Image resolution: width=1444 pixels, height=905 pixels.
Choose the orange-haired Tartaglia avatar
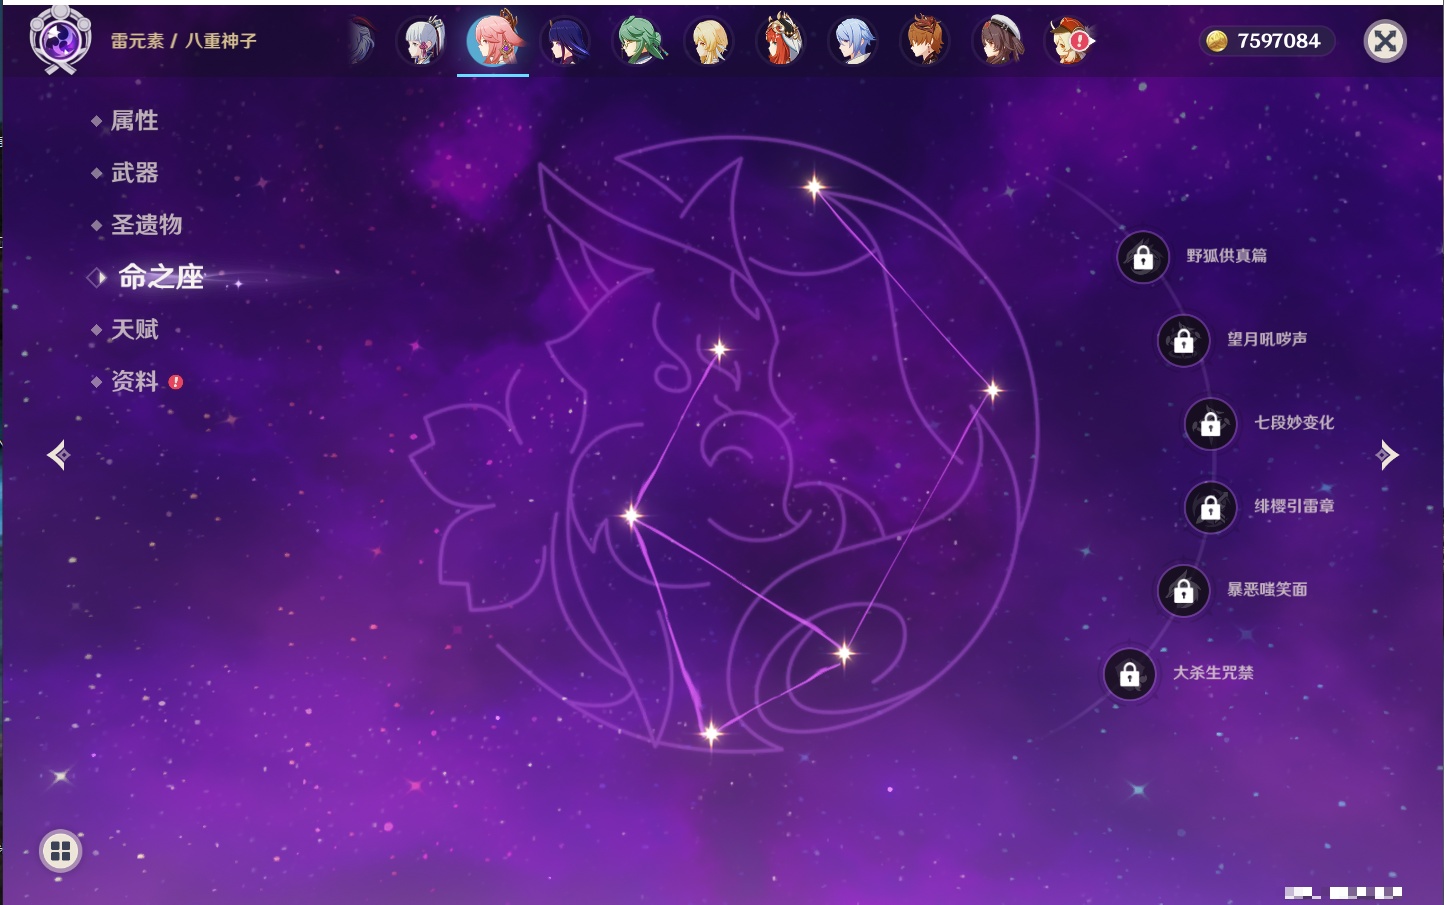coord(925,42)
